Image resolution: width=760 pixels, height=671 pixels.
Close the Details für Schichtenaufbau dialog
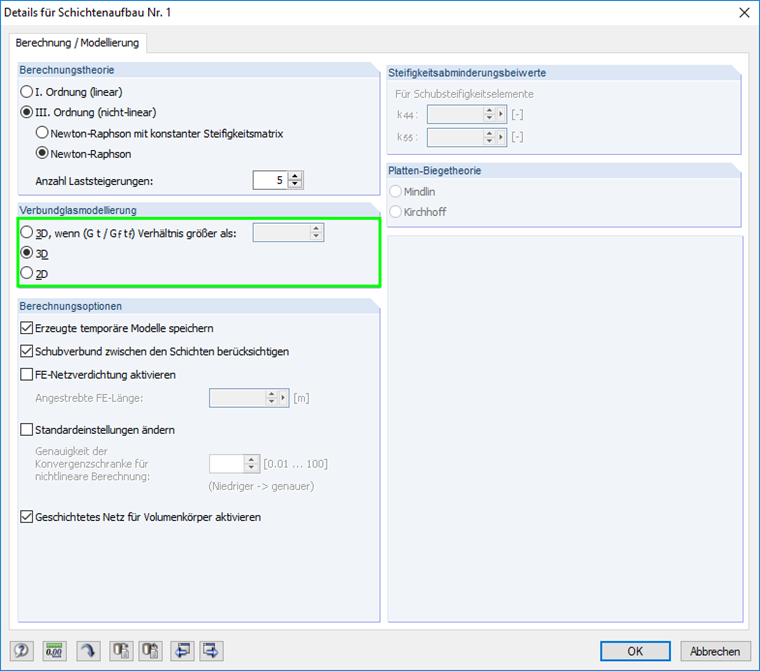[x=744, y=13]
